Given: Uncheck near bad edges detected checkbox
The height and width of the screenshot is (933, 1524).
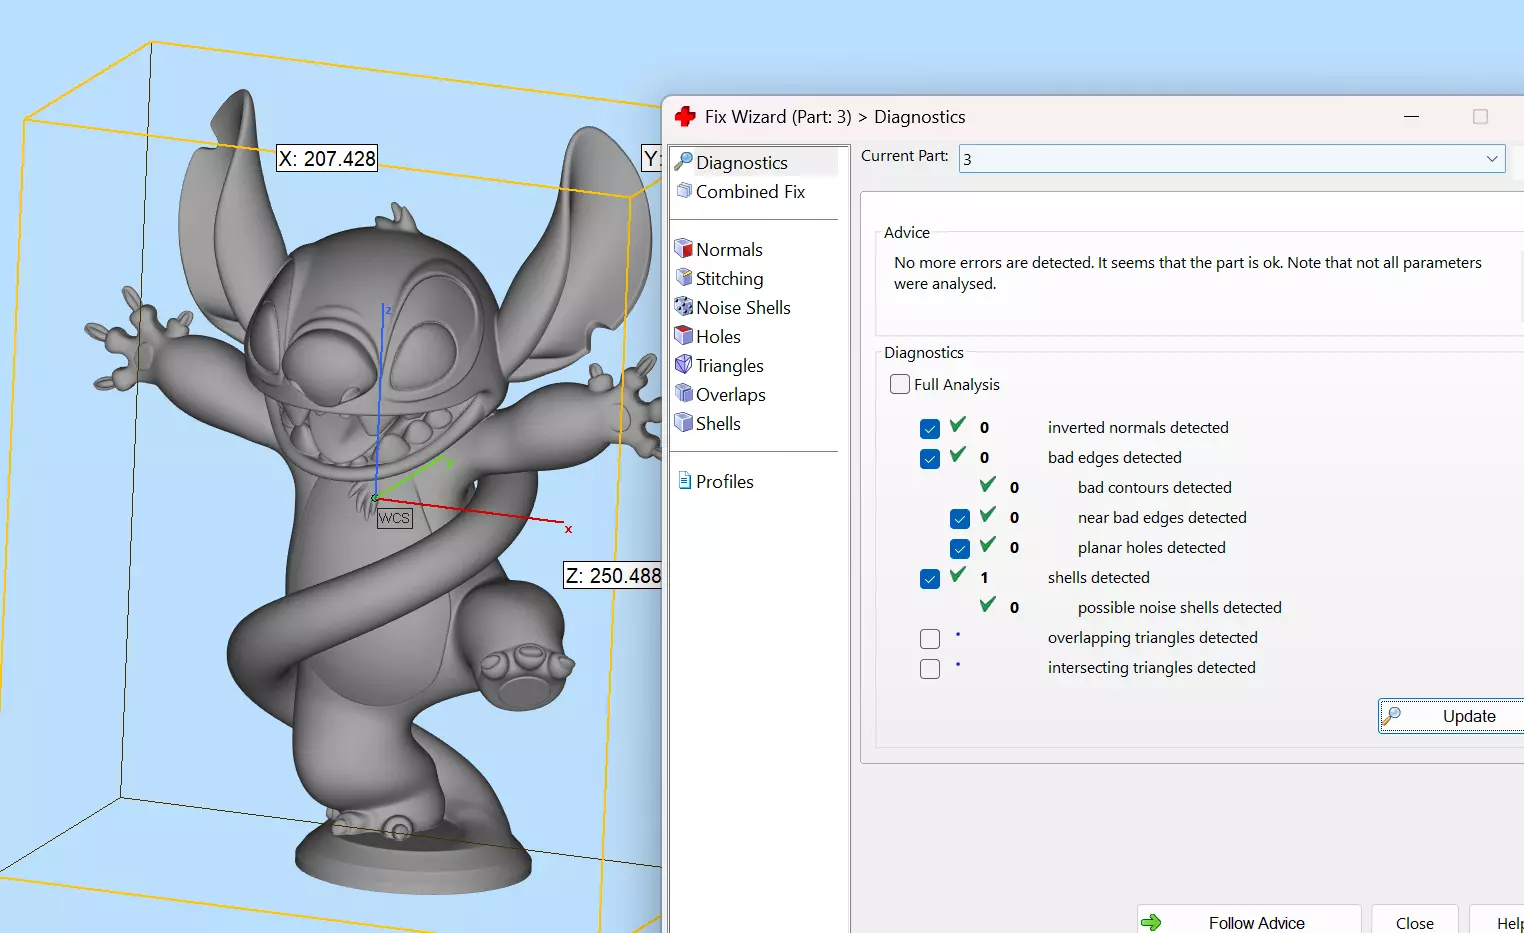Looking at the screenshot, I should point(960,519).
